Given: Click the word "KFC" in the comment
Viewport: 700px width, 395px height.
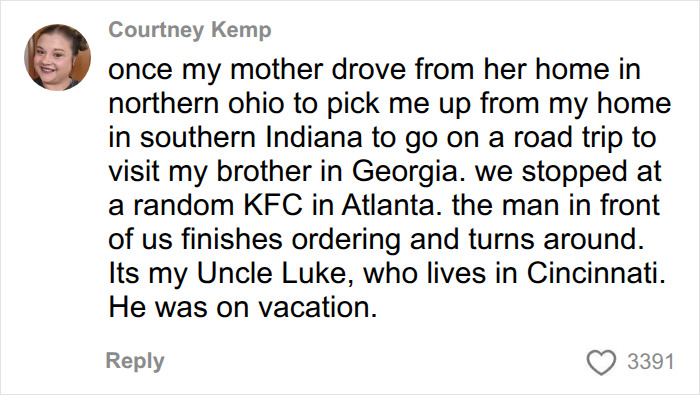Looking at the screenshot, I should pyautogui.click(x=272, y=205).
